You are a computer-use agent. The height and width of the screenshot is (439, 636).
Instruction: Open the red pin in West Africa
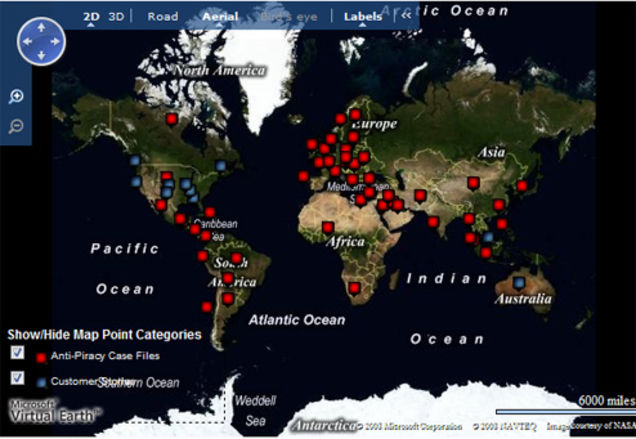point(328,228)
